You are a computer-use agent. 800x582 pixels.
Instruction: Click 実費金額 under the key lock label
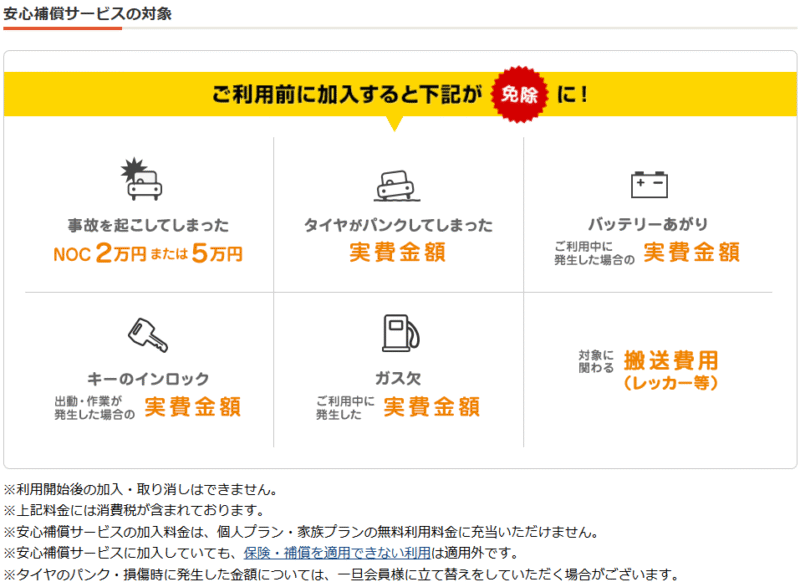click(x=192, y=407)
